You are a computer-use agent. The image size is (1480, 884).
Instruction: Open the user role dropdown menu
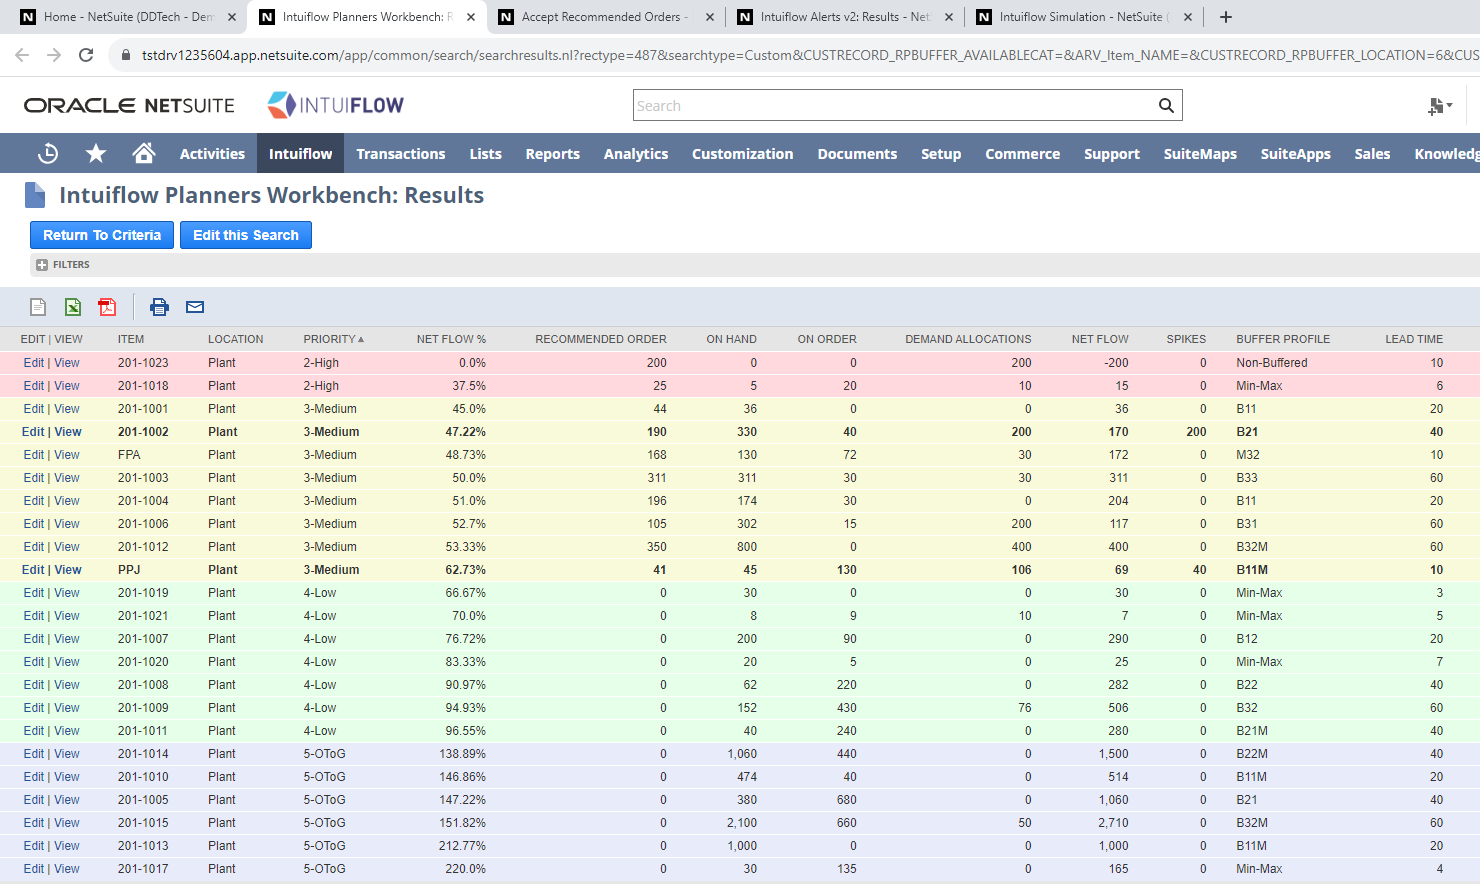coord(1440,105)
